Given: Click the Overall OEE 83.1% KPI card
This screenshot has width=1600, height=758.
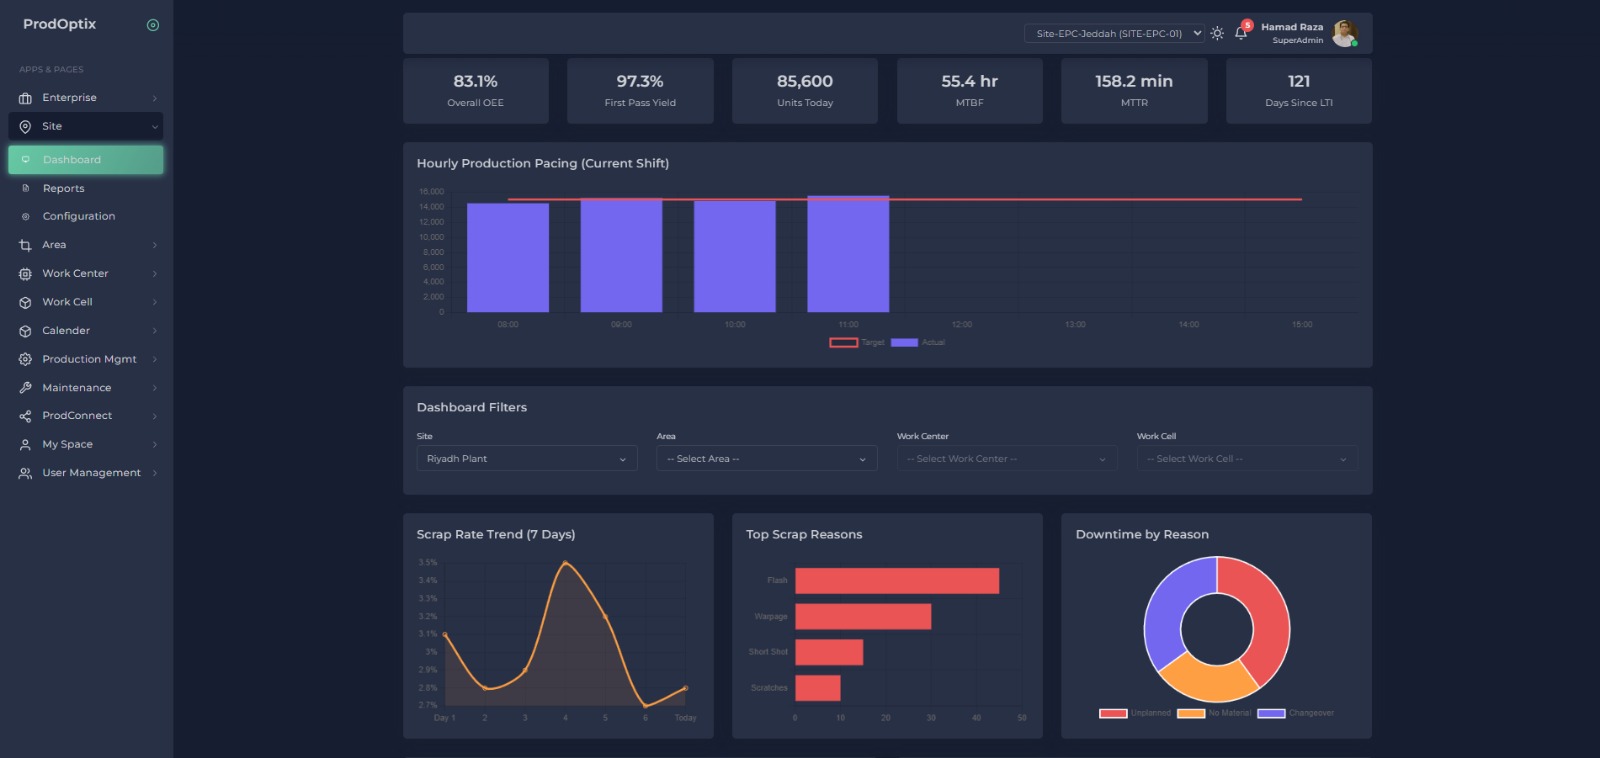Looking at the screenshot, I should 476,91.
